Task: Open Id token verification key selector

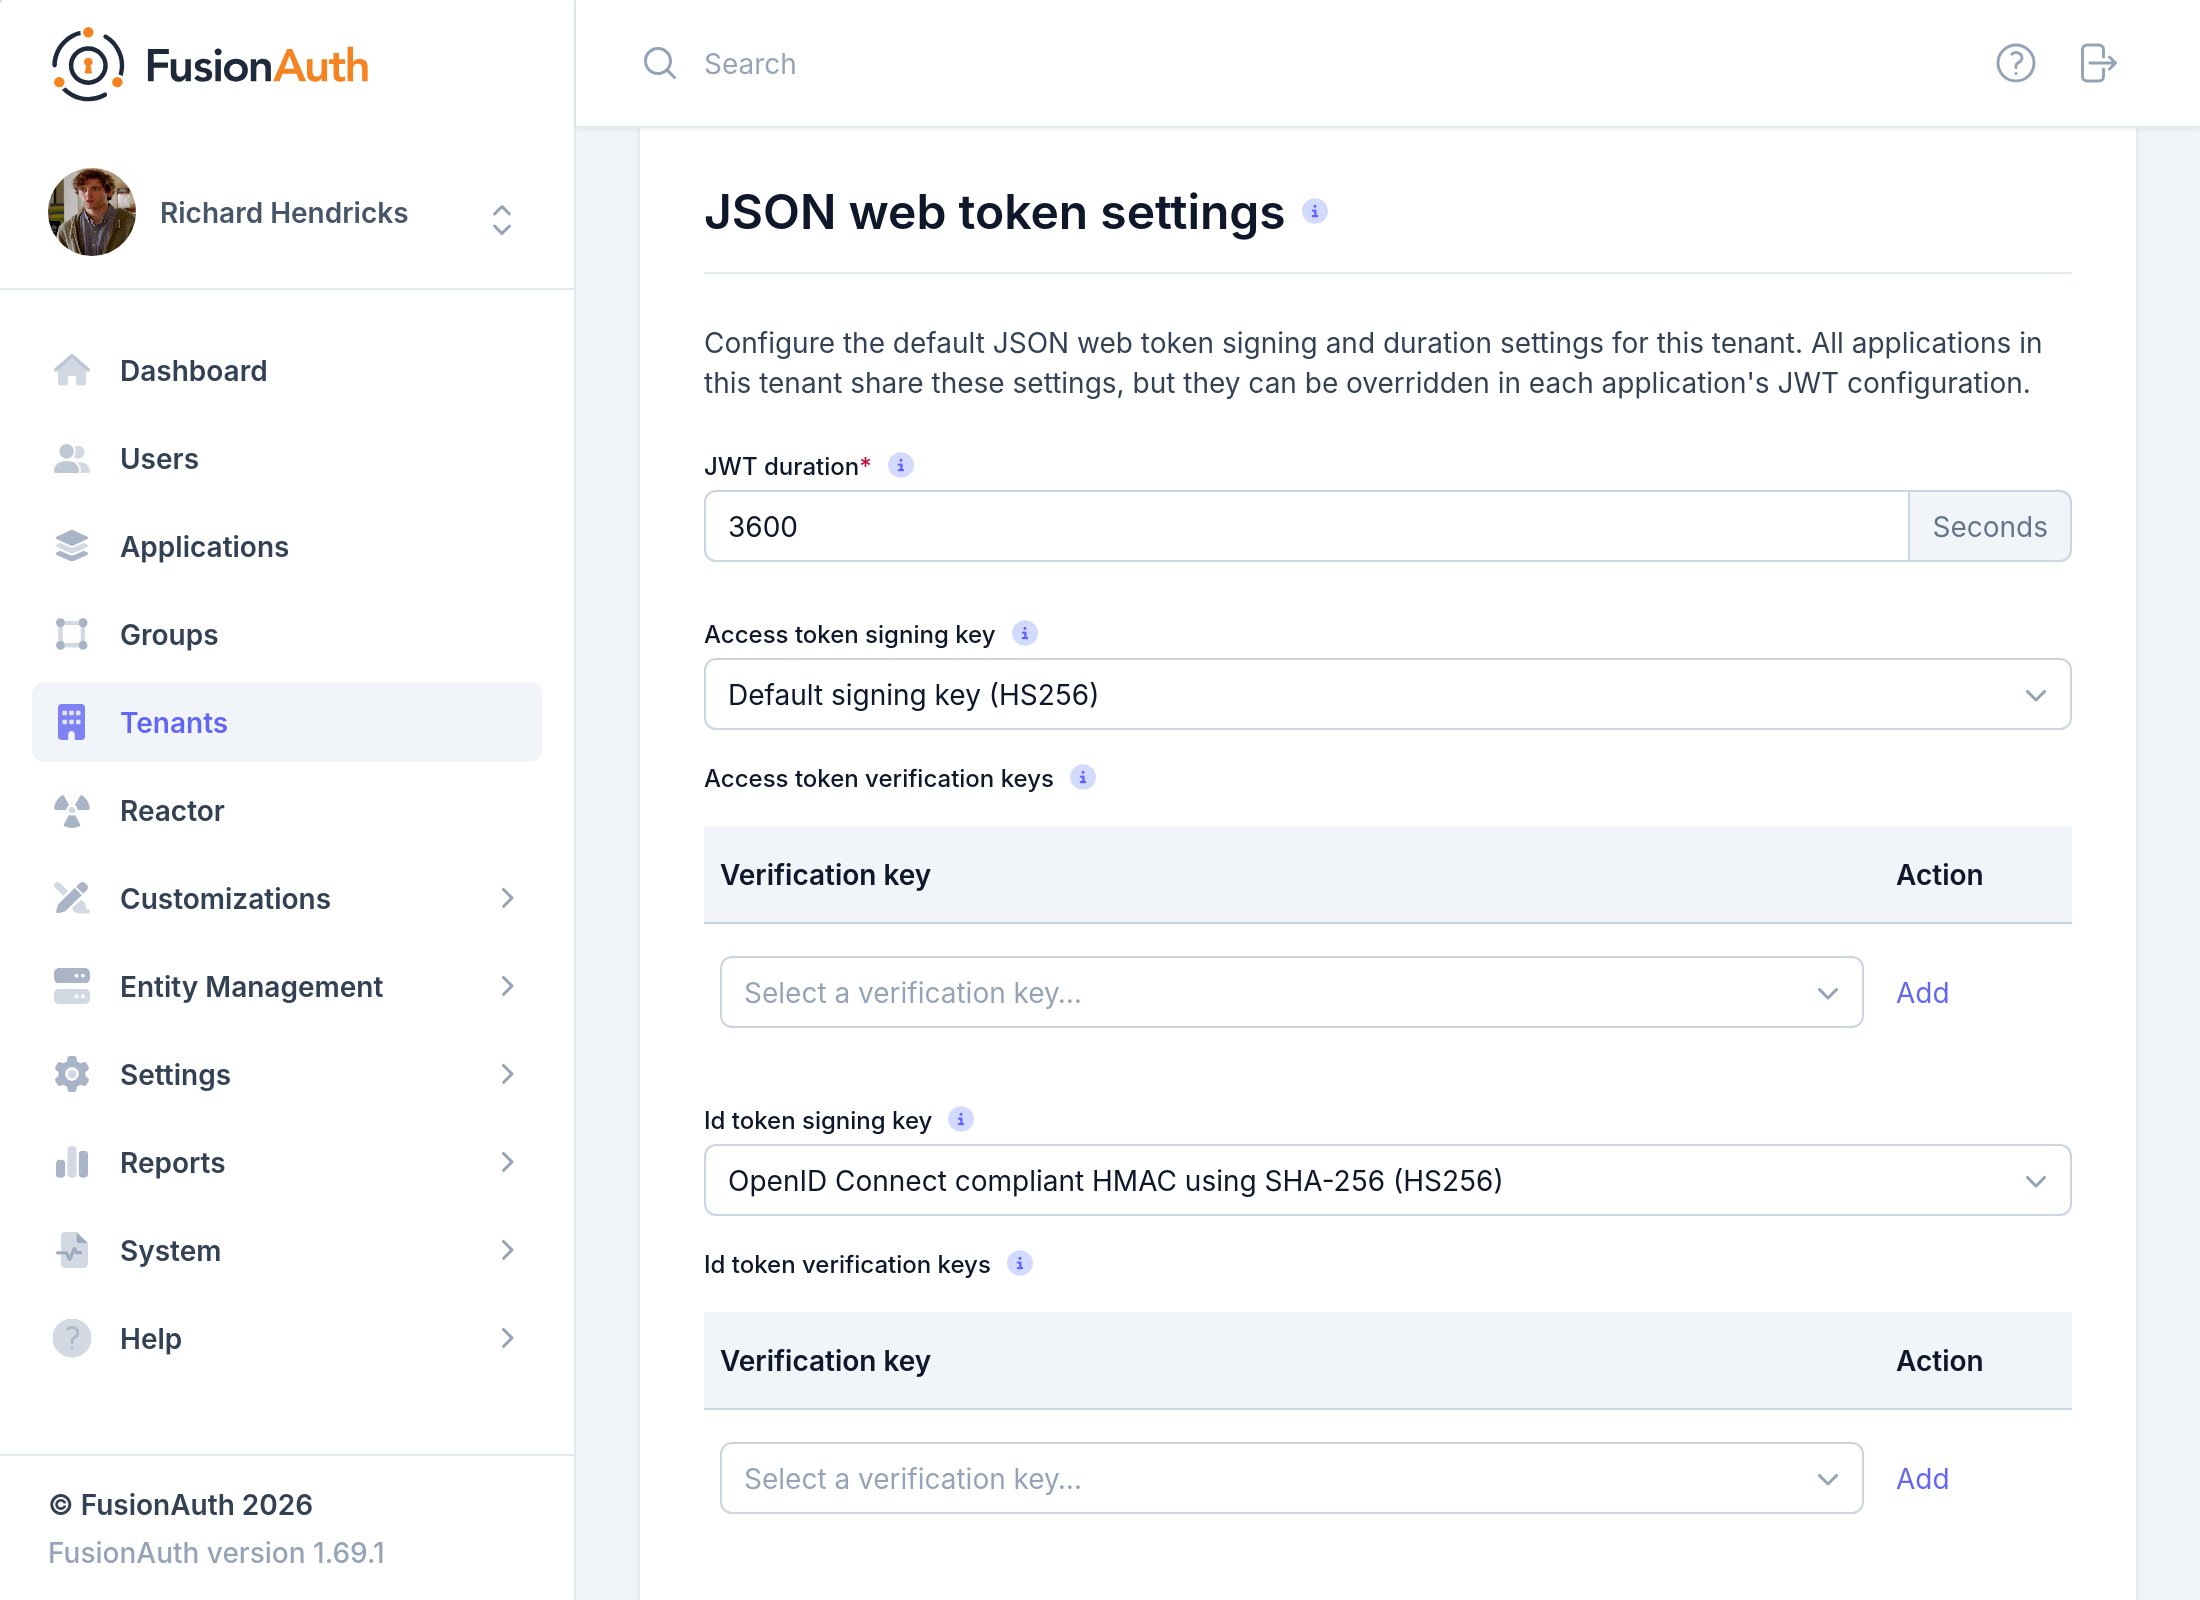Action: 1291,1478
